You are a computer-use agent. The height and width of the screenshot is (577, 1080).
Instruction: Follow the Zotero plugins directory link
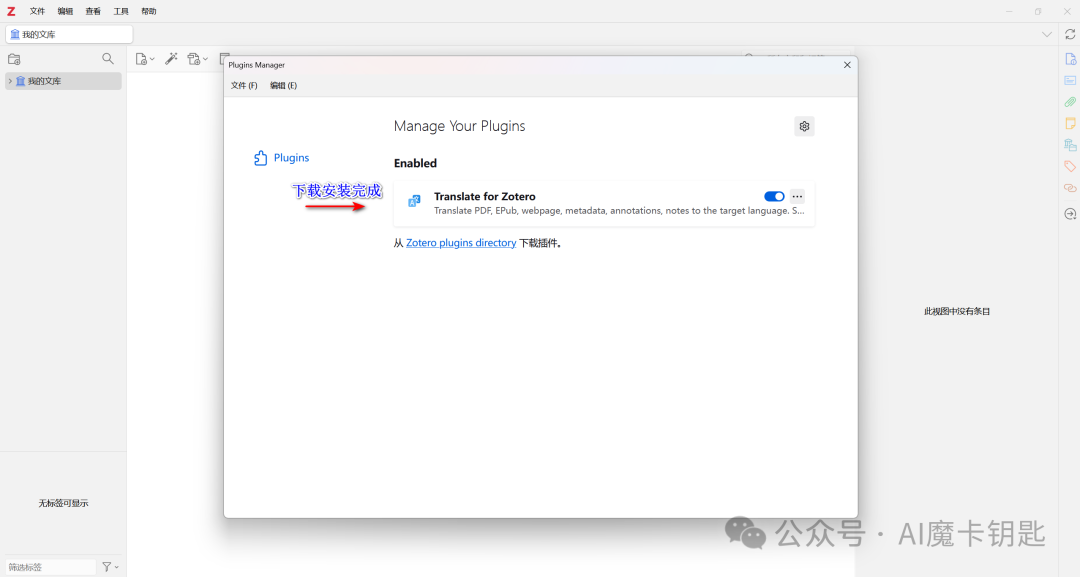click(x=461, y=243)
